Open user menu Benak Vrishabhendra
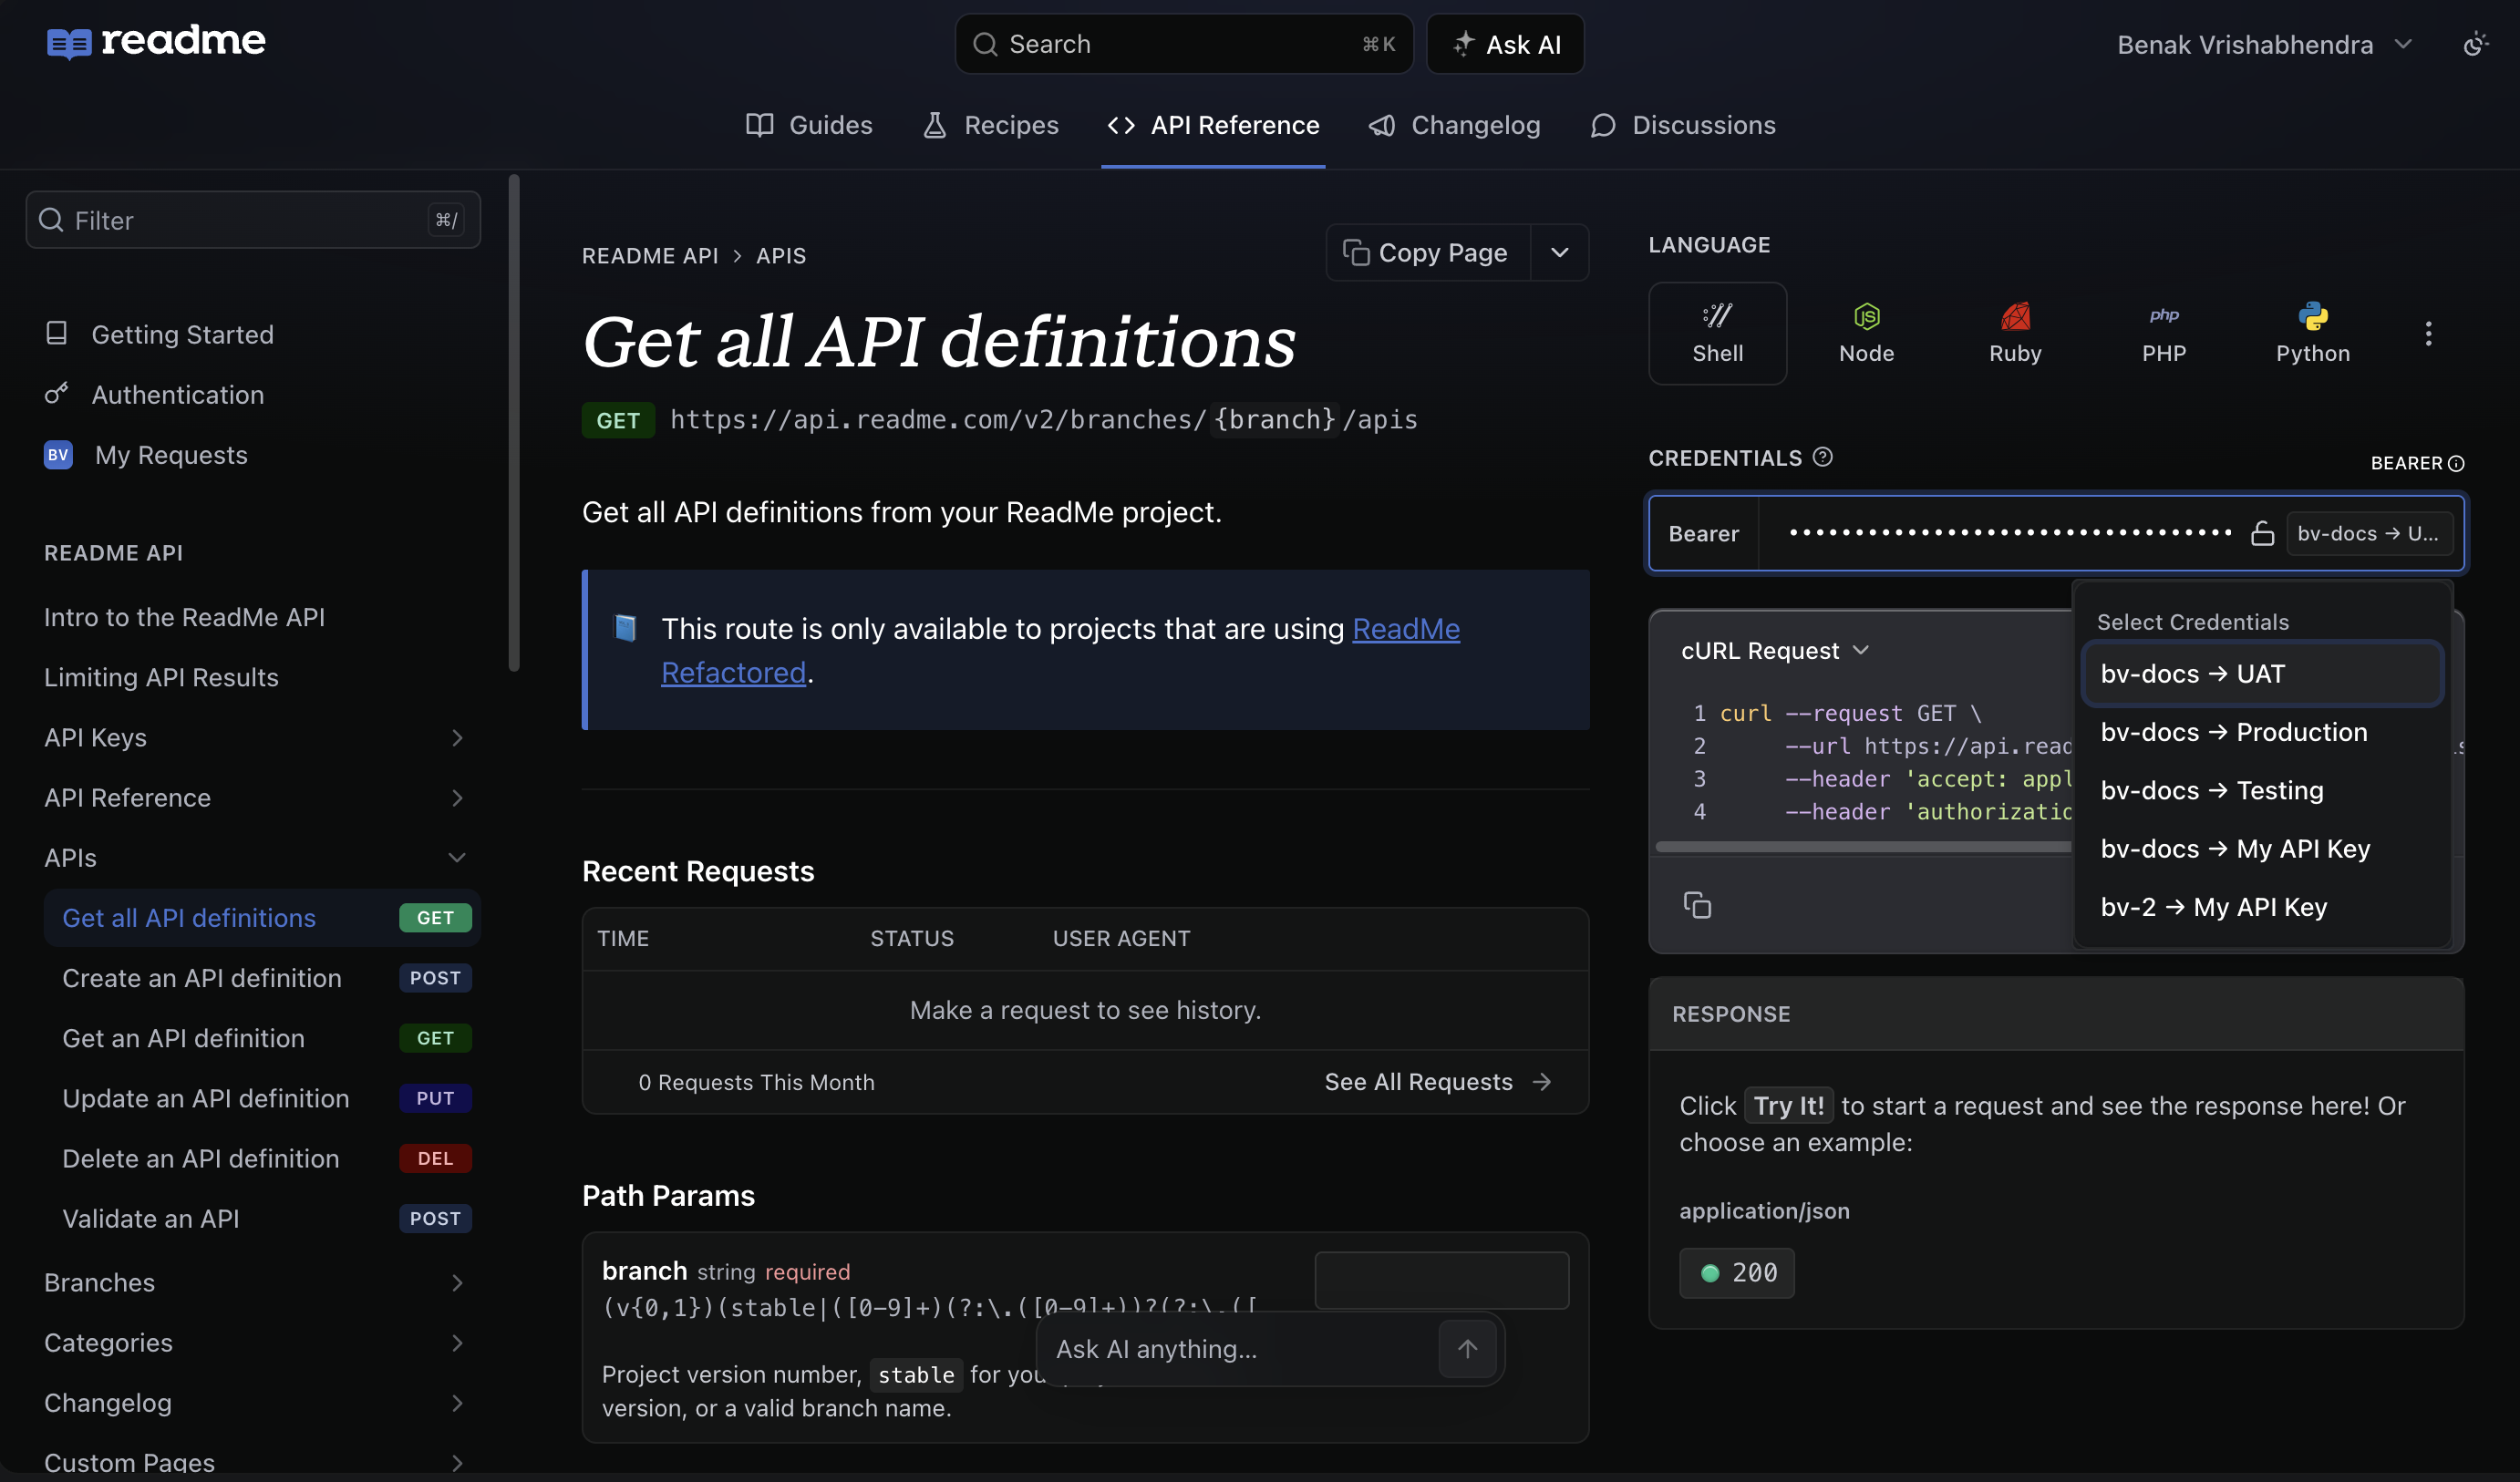 click(2264, 45)
